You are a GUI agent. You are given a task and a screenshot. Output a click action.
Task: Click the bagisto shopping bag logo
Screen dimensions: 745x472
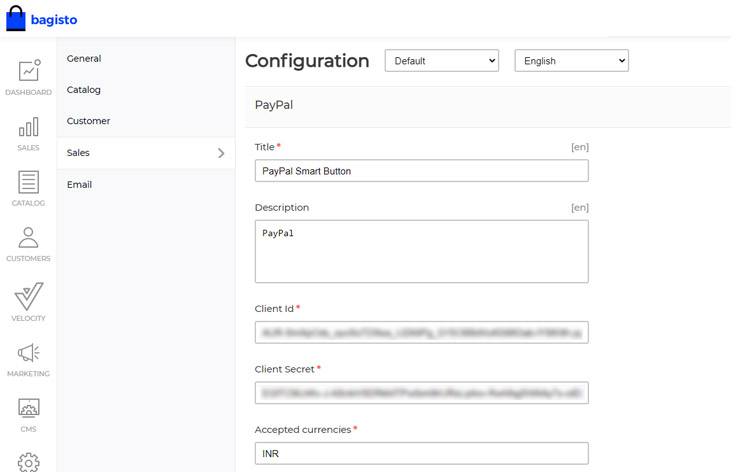tap(16, 19)
